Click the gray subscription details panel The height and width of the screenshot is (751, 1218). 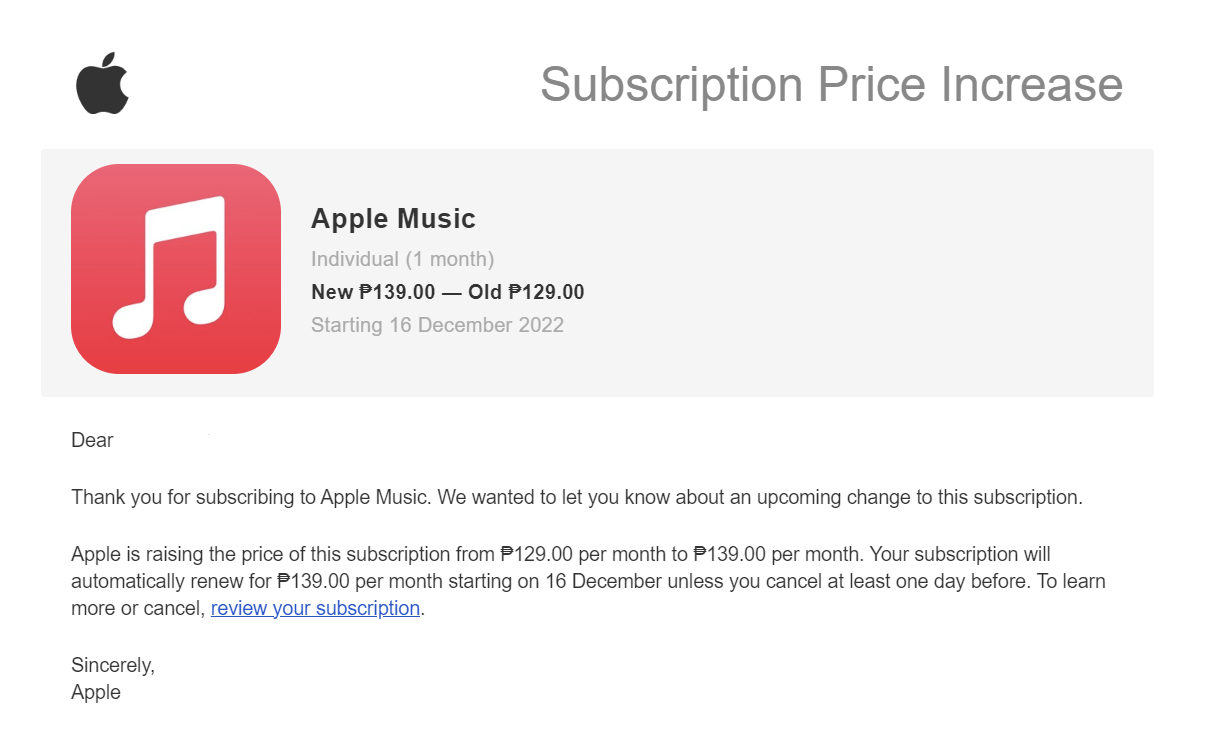point(597,273)
